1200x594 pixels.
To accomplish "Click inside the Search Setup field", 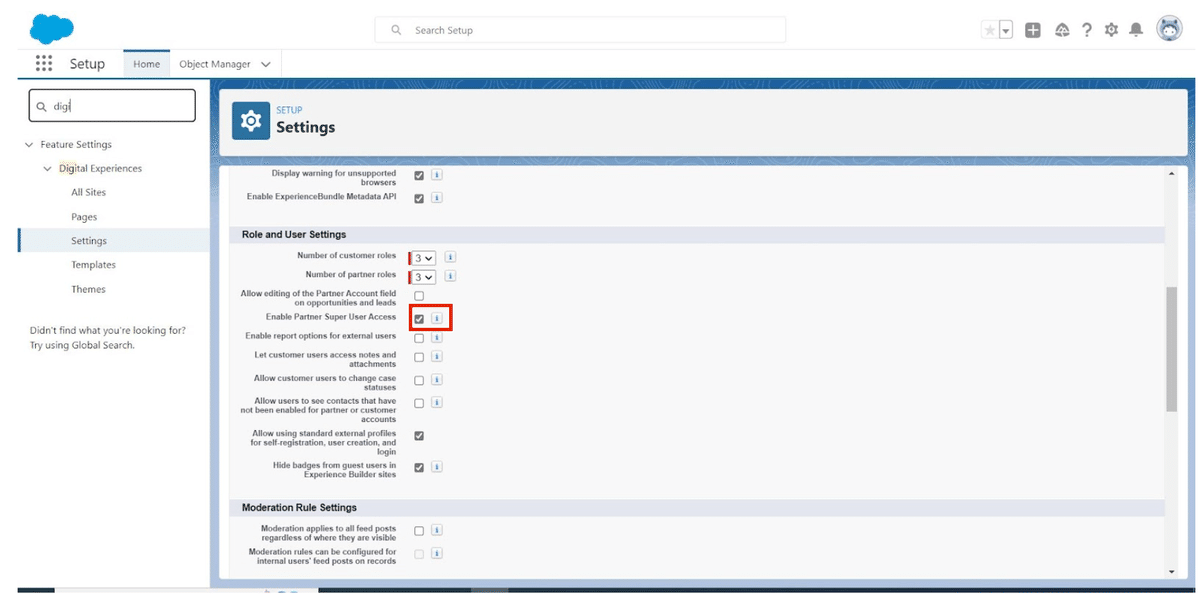I will 580,29.
